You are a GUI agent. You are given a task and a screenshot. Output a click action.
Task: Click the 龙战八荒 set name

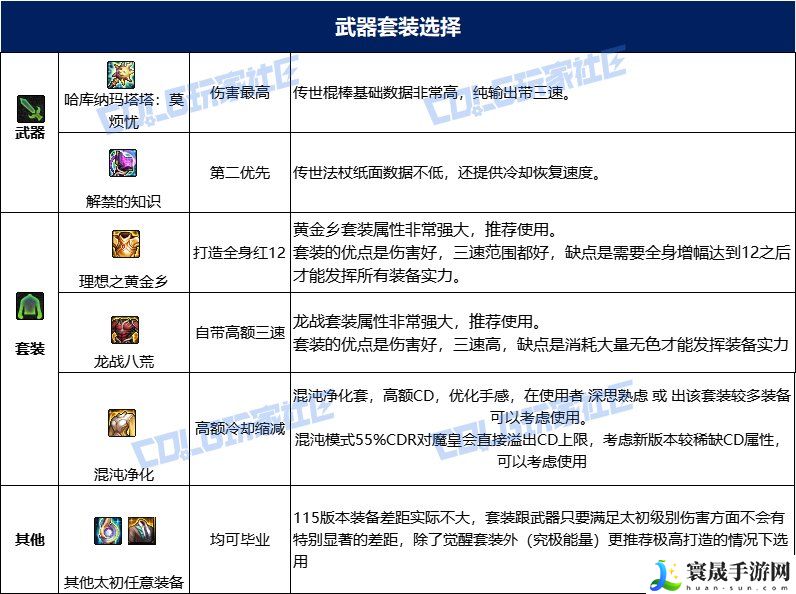[x=123, y=361]
